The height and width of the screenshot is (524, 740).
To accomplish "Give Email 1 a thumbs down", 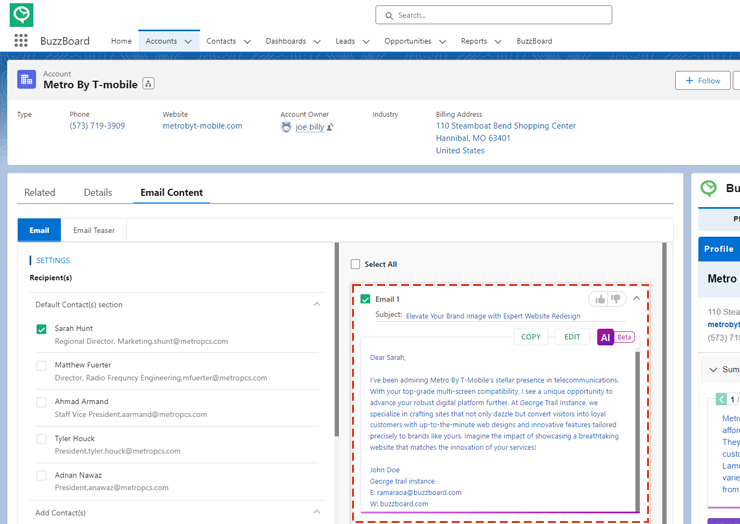I will [x=616, y=299].
